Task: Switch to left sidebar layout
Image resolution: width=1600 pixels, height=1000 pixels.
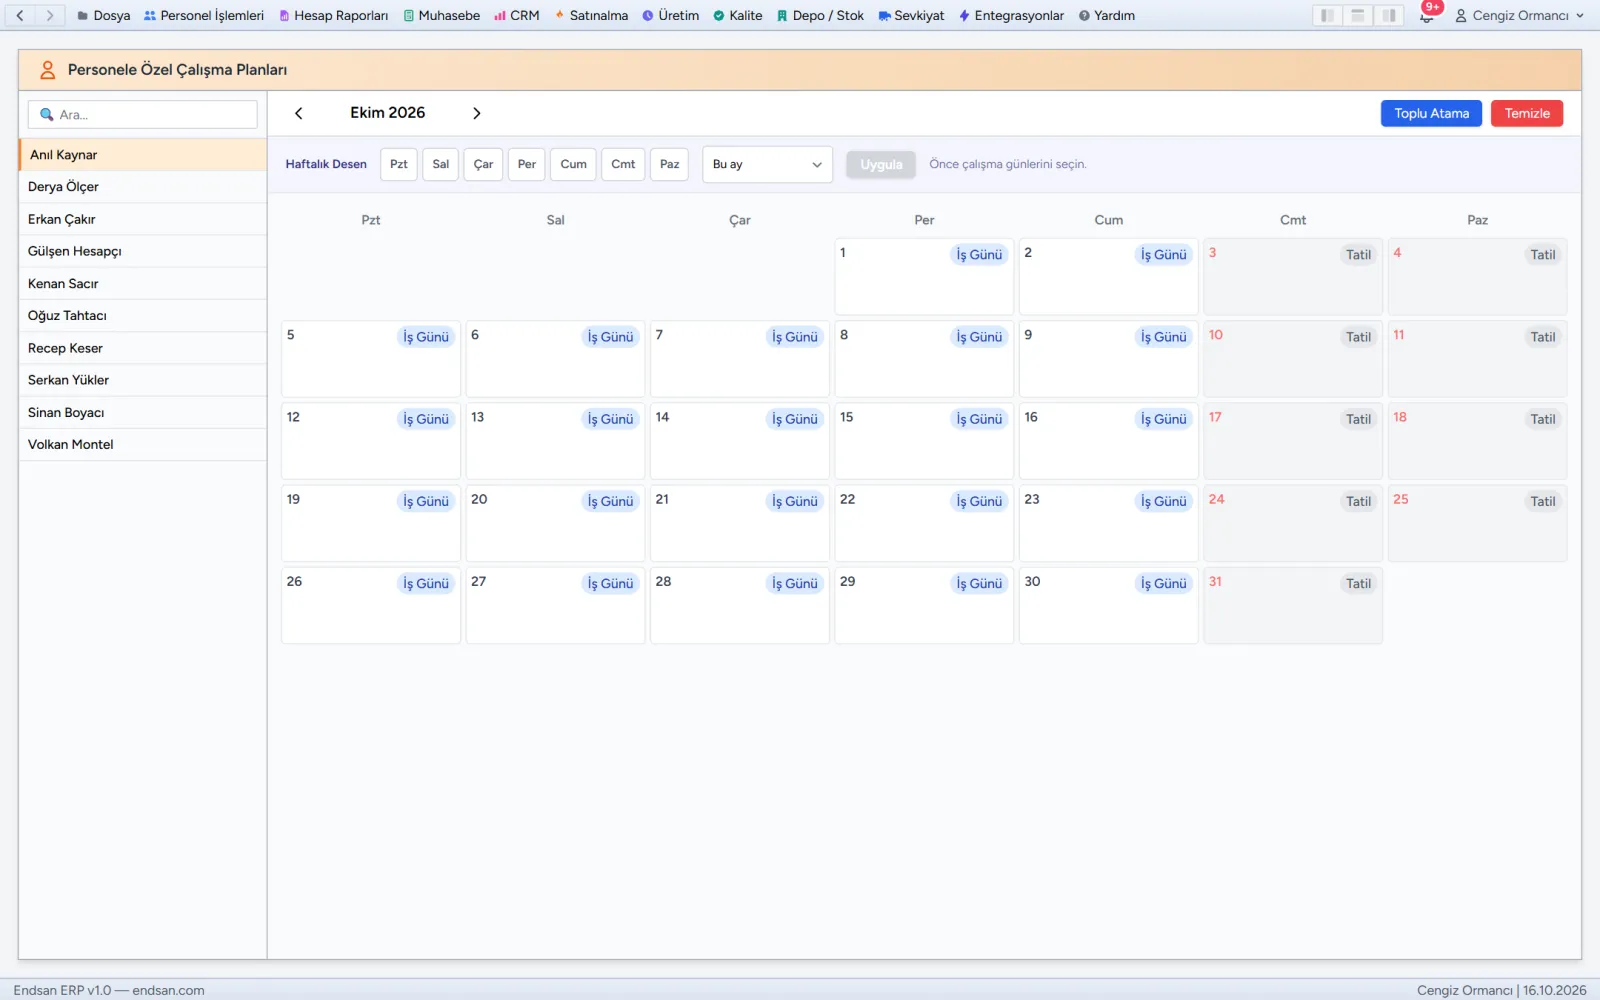Action: [x=1327, y=15]
